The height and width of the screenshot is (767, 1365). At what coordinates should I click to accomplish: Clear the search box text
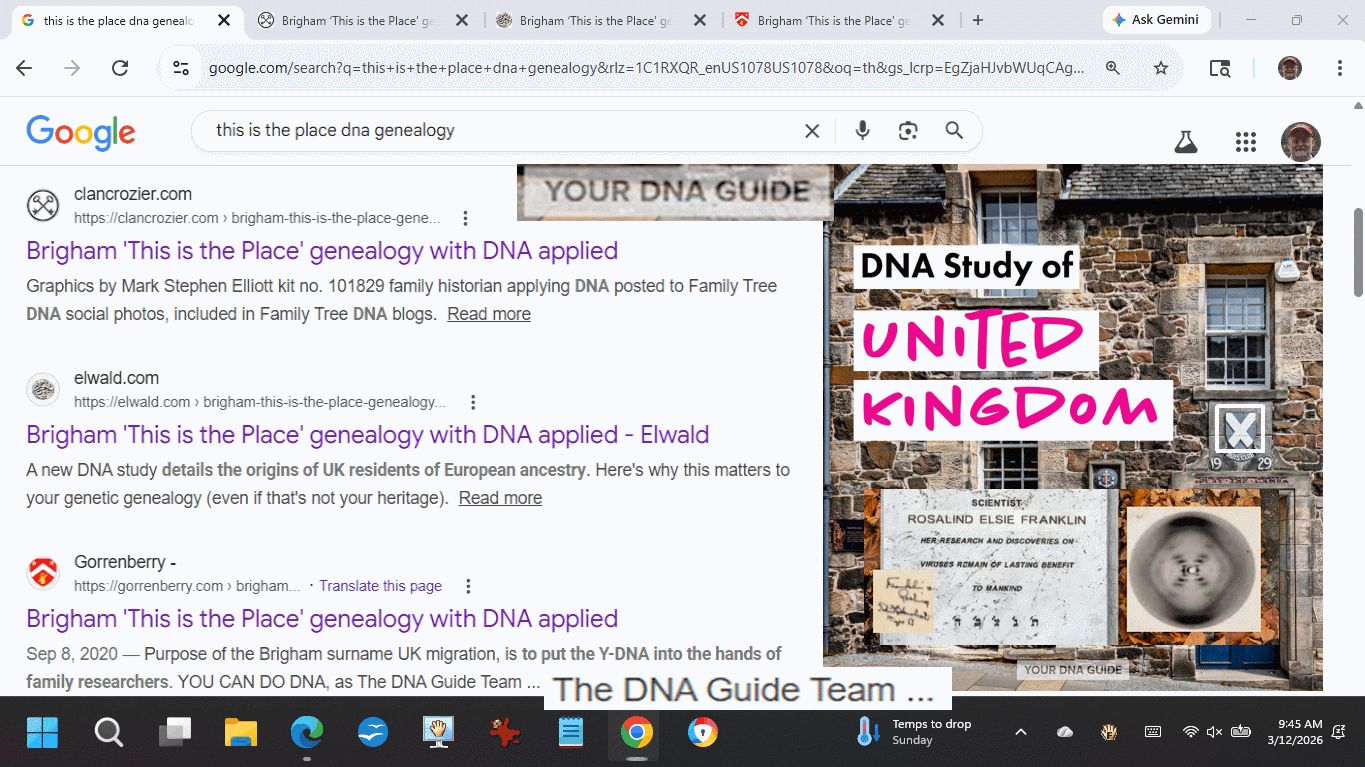click(812, 131)
